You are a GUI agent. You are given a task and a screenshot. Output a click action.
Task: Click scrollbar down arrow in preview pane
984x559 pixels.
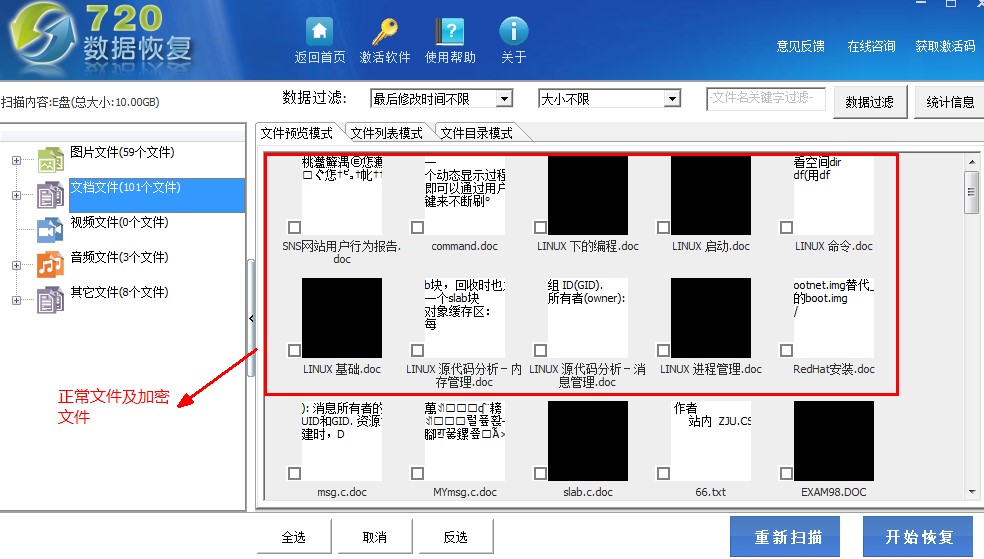pyautogui.click(x=971, y=492)
